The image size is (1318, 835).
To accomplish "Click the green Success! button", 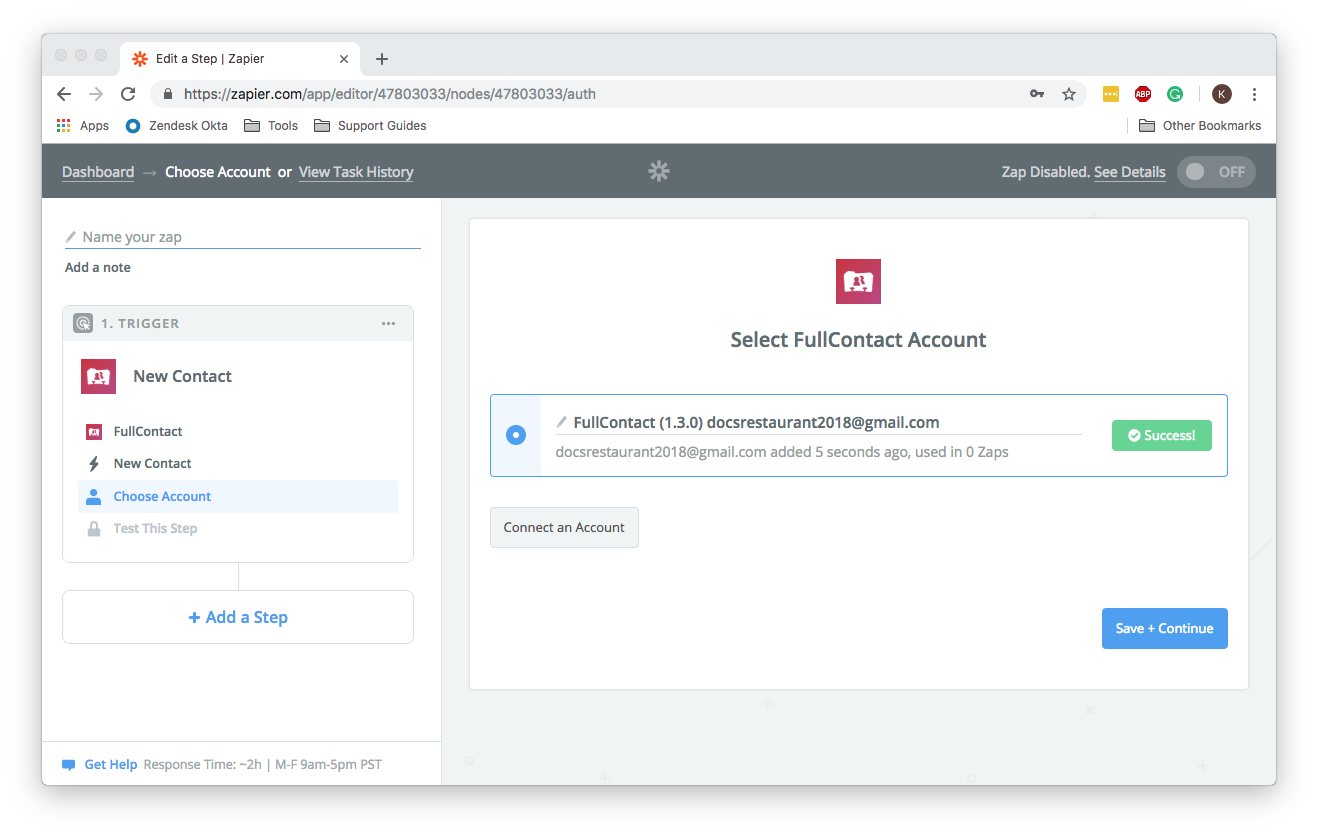I will coord(1162,435).
